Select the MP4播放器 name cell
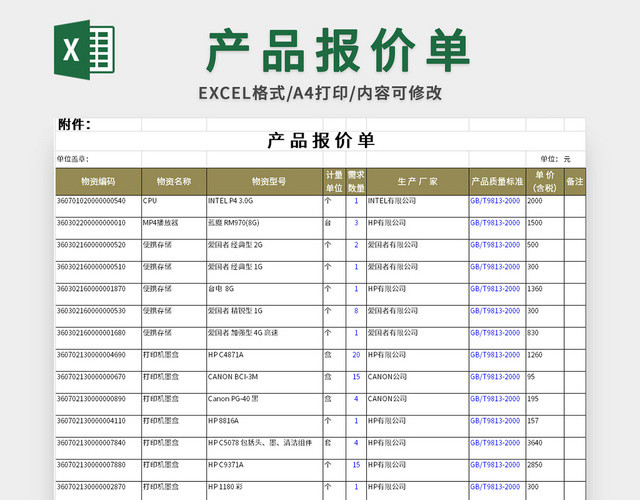Viewport: 640px width, 500px height. (174, 228)
